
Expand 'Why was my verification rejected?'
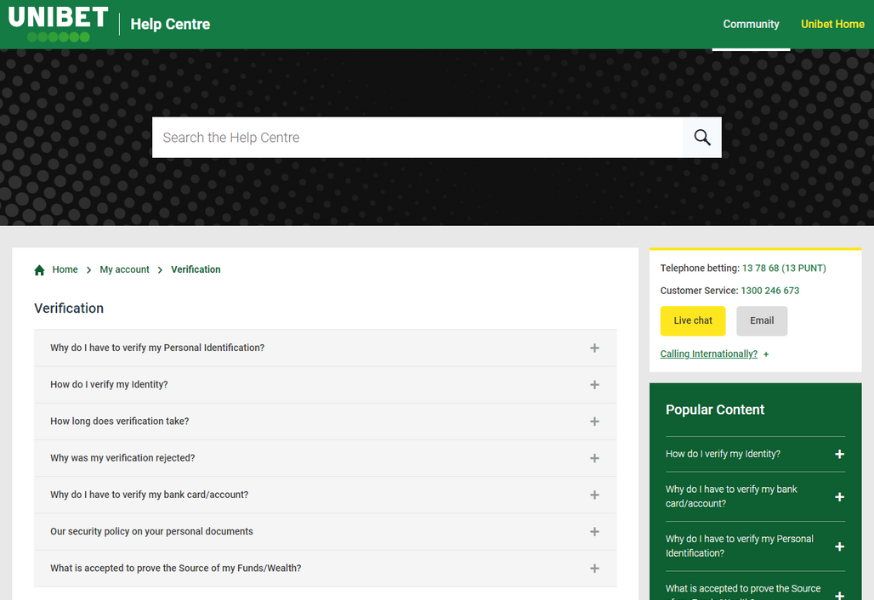coord(325,458)
